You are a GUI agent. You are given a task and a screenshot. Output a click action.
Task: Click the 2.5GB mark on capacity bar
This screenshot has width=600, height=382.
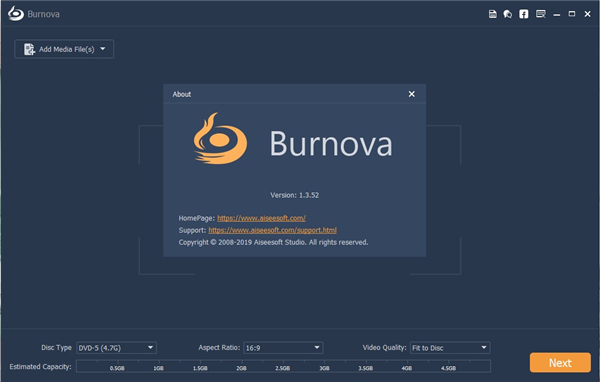[282, 368]
